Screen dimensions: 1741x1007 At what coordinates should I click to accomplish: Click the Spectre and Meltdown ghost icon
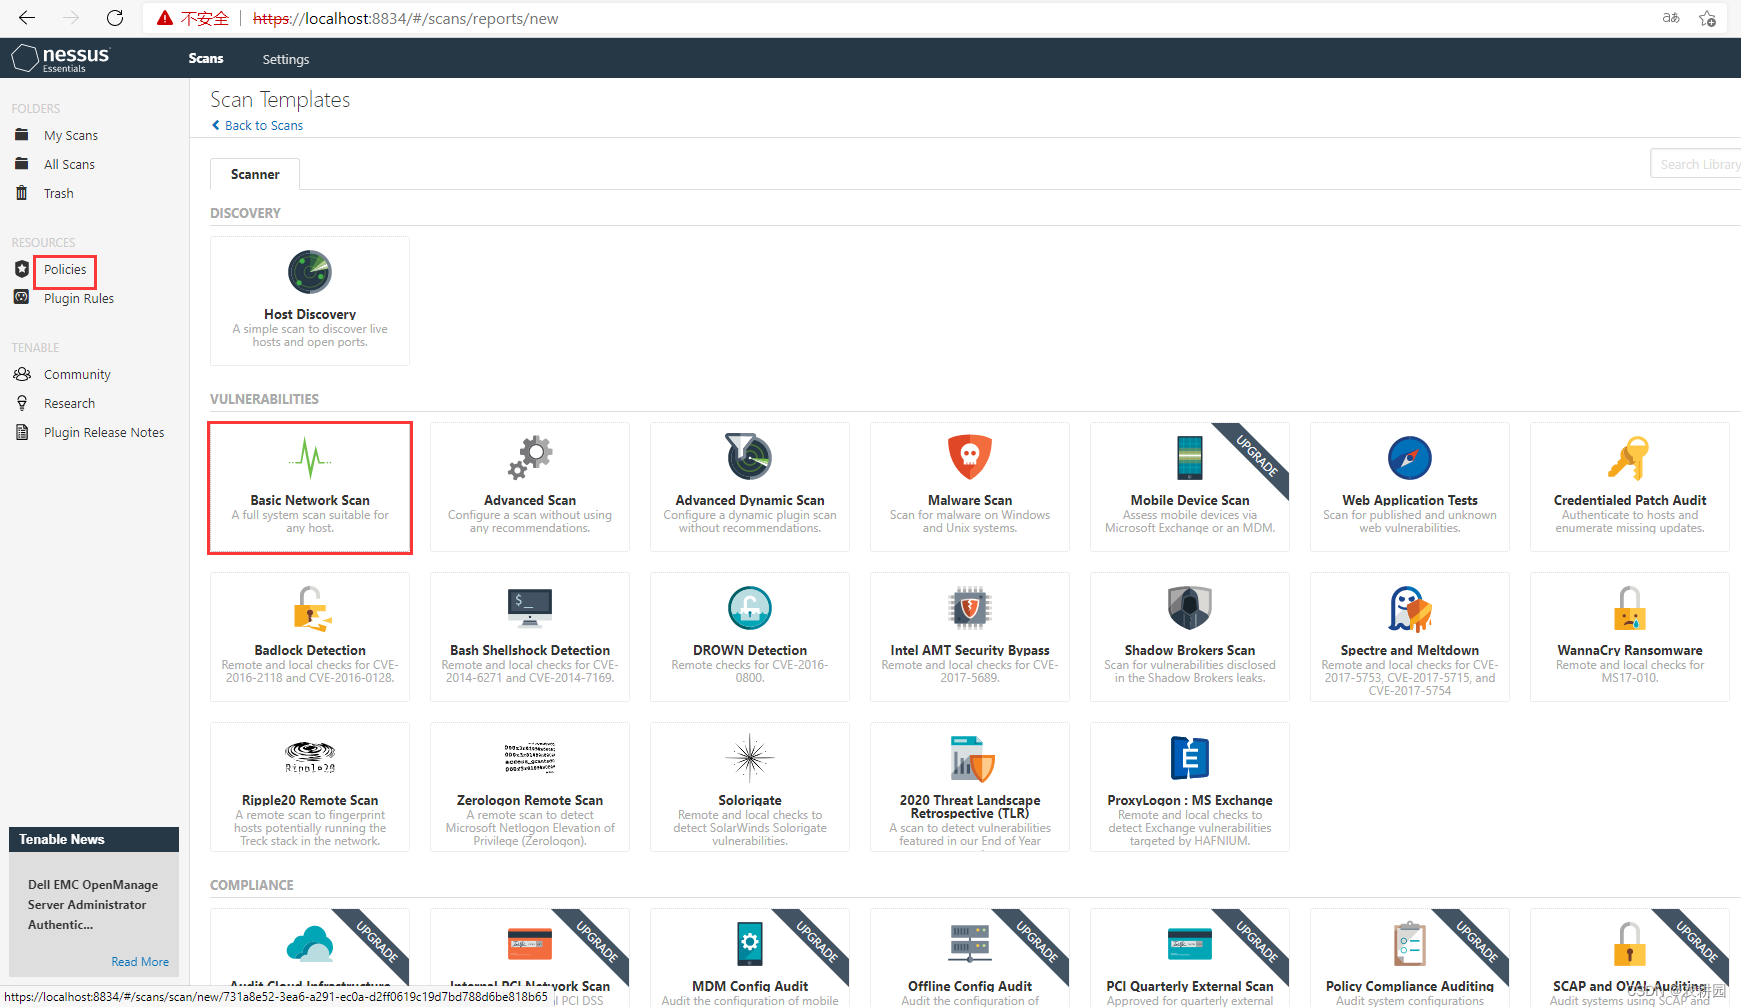pos(1410,609)
